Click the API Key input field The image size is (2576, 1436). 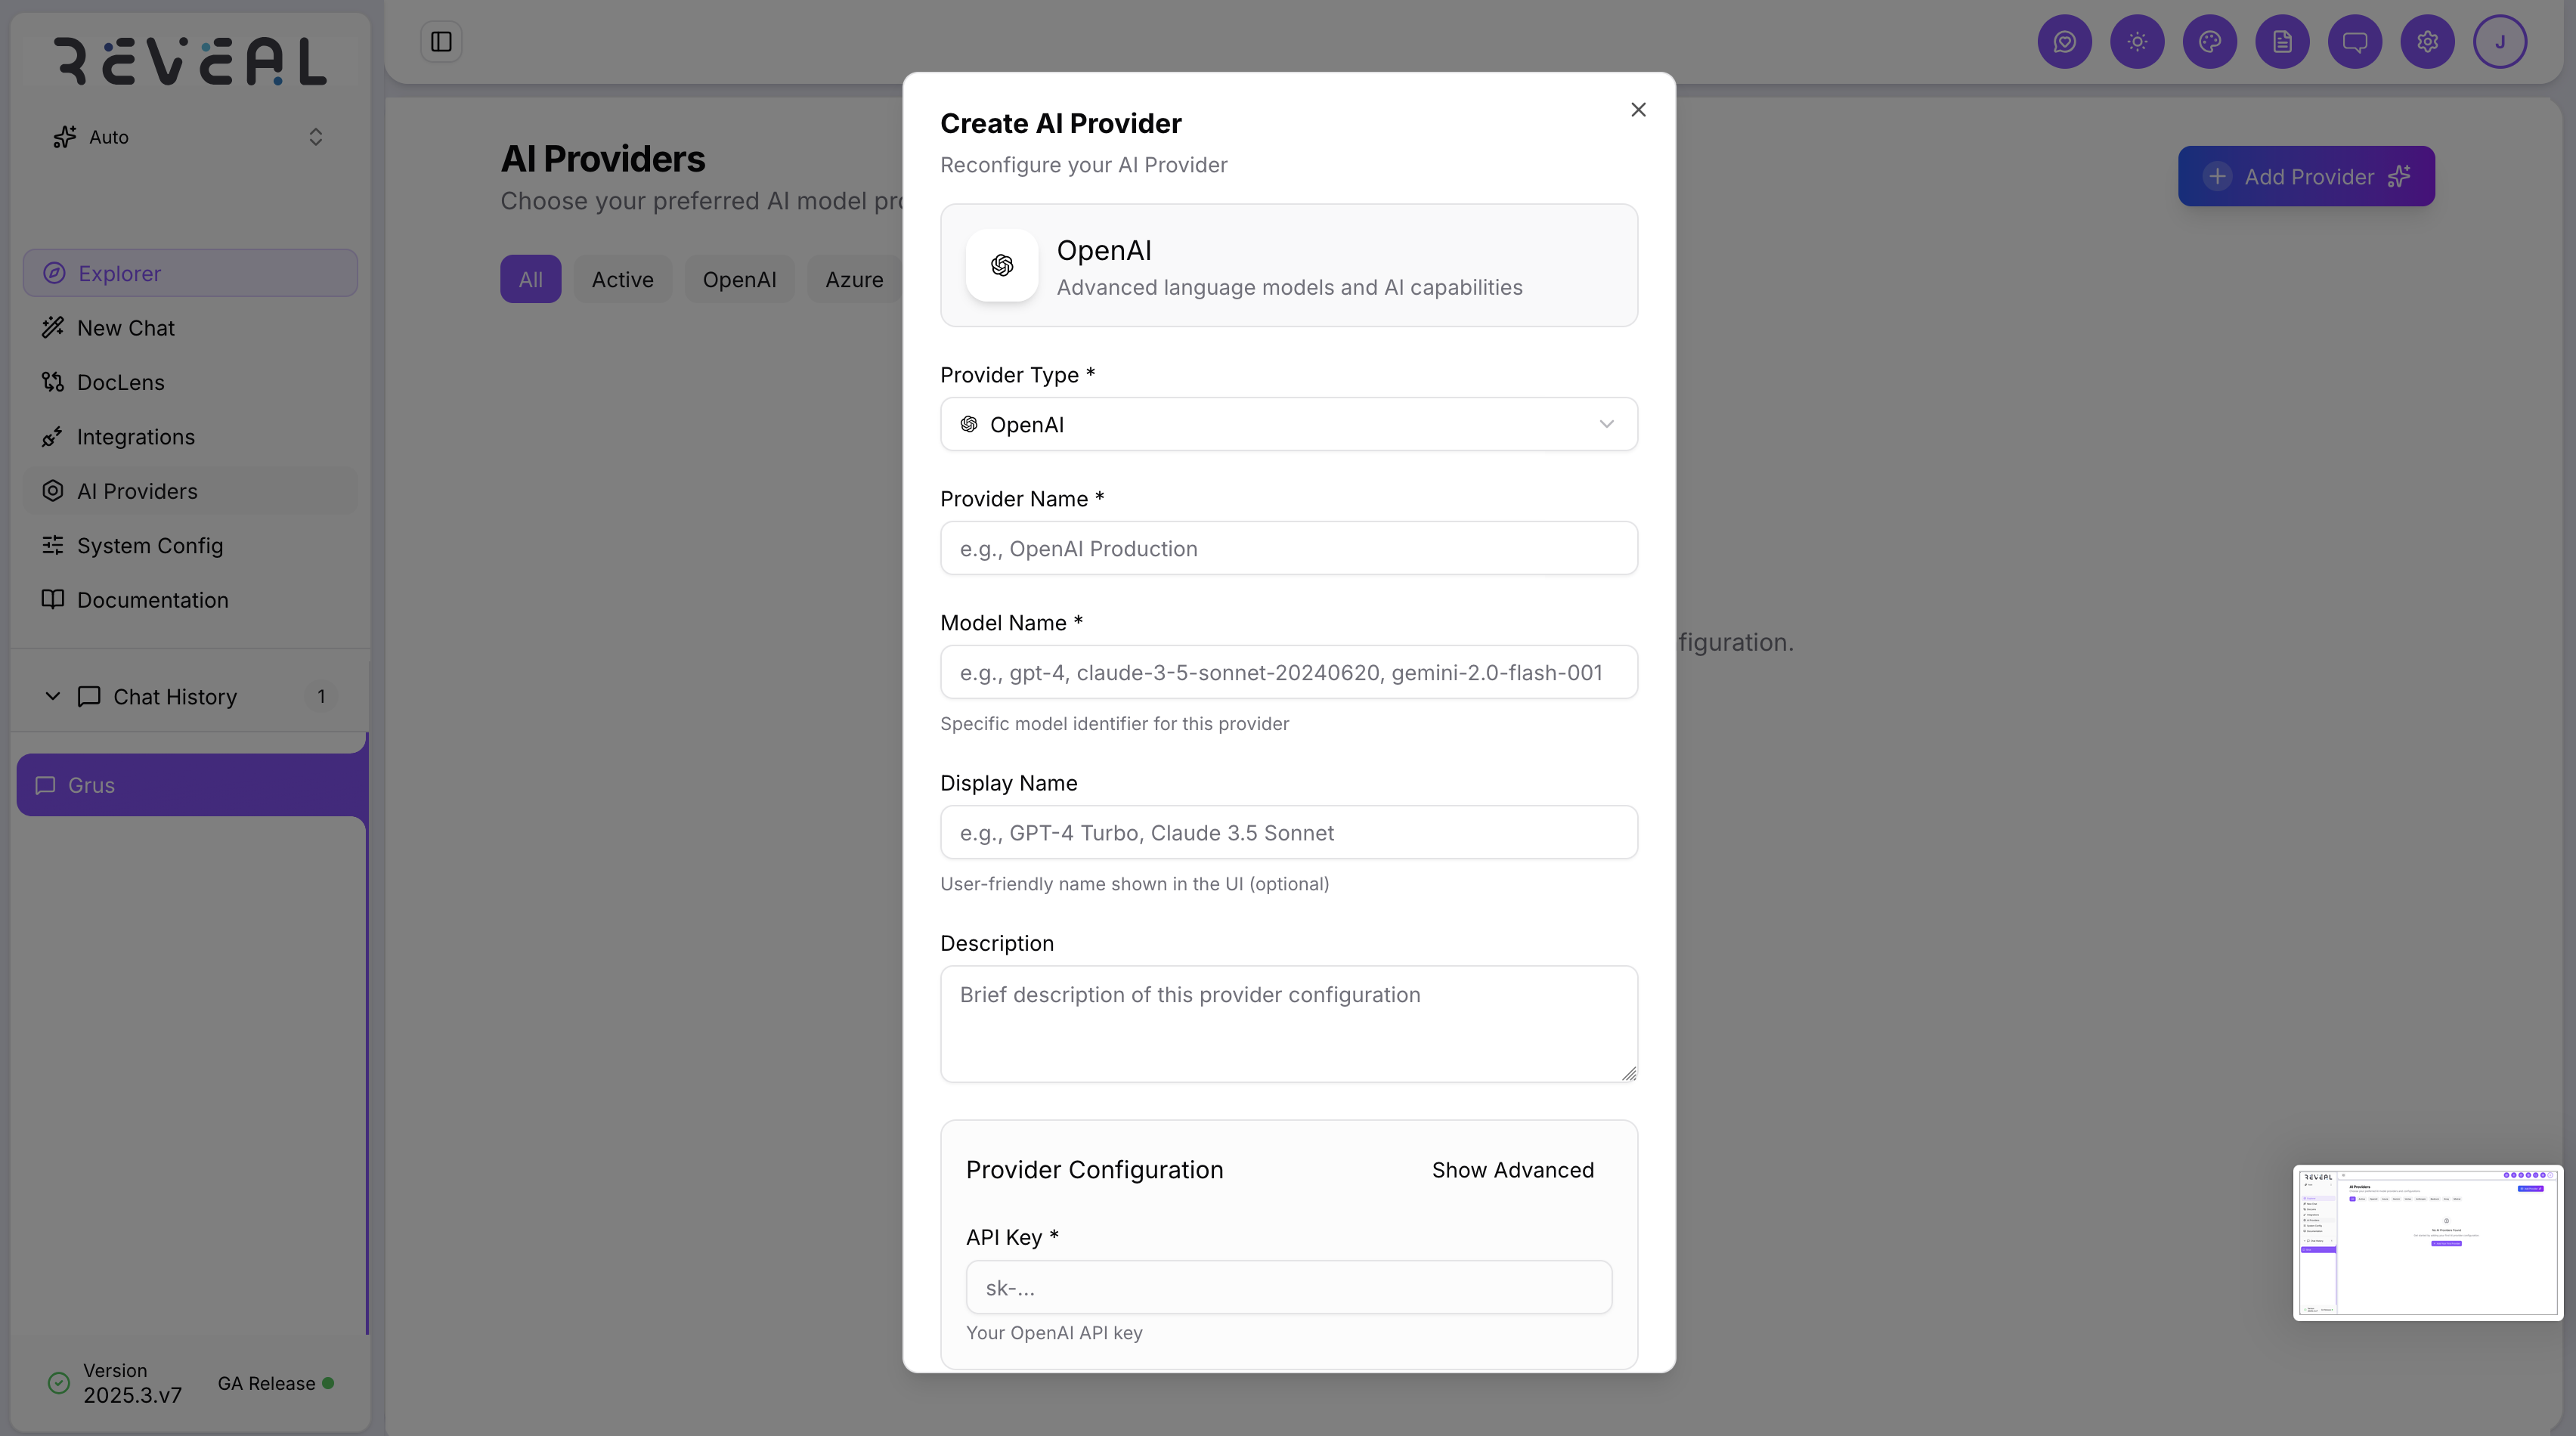pos(1288,1287)
